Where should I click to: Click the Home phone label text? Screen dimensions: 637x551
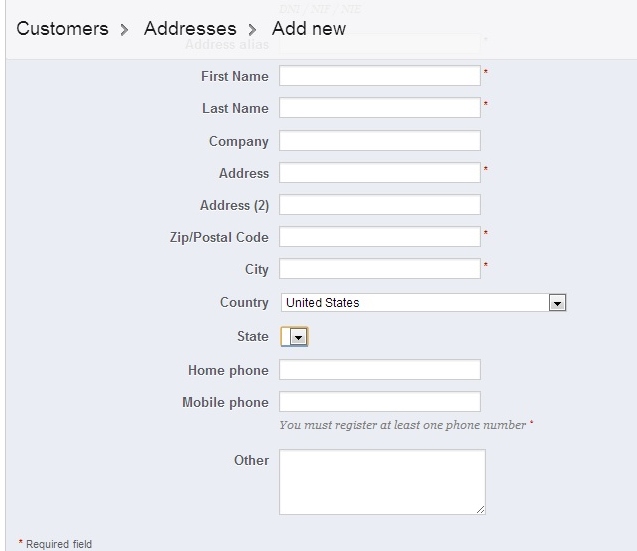click(228, 370)
